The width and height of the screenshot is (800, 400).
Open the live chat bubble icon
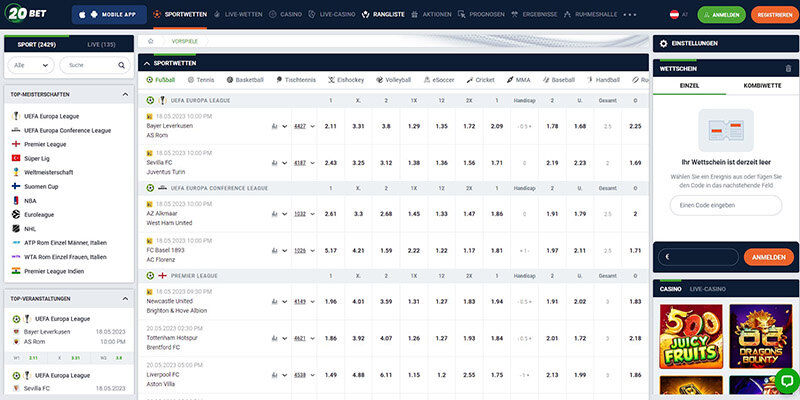786,380
